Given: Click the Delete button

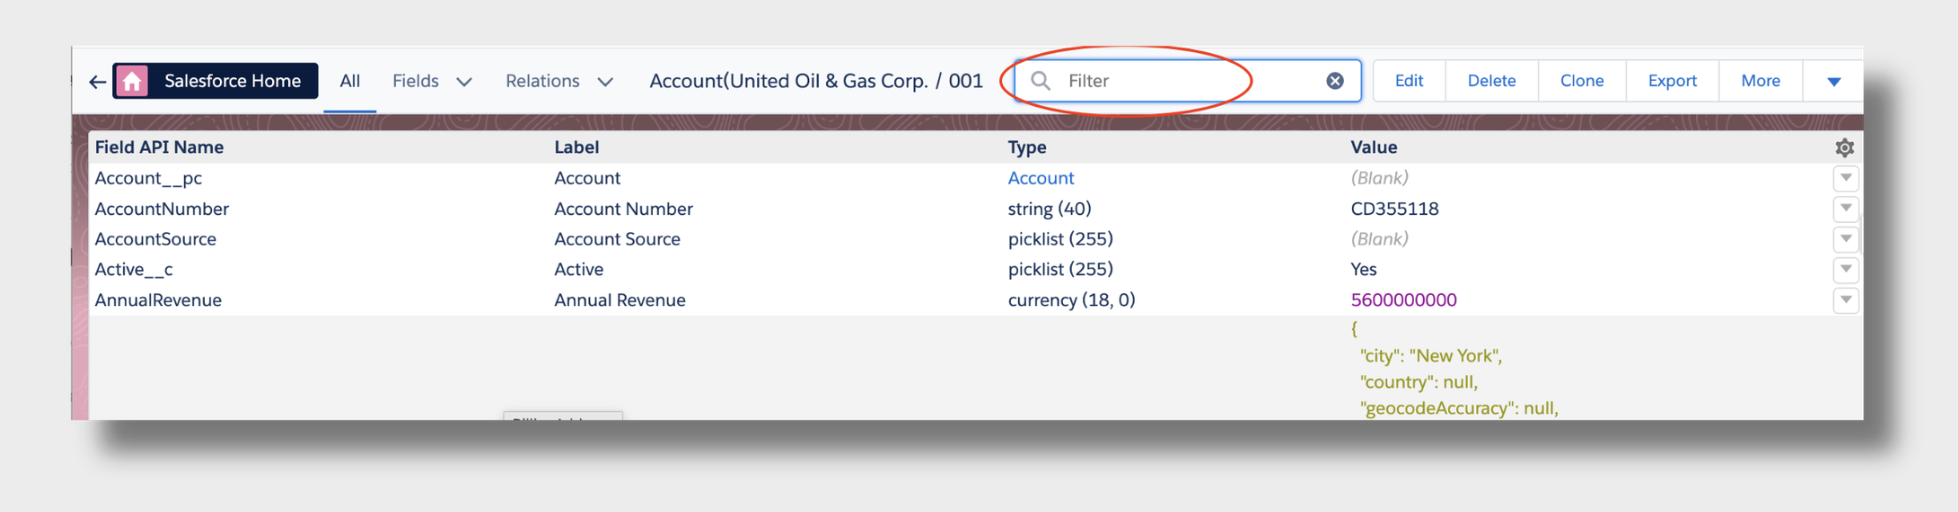Looking at the screenshot, I should pyautogui.click(x=1491, y=81).
